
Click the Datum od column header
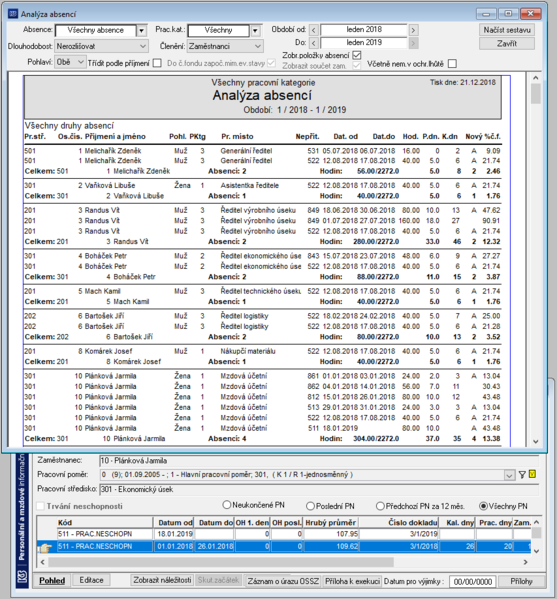point(175,522)
